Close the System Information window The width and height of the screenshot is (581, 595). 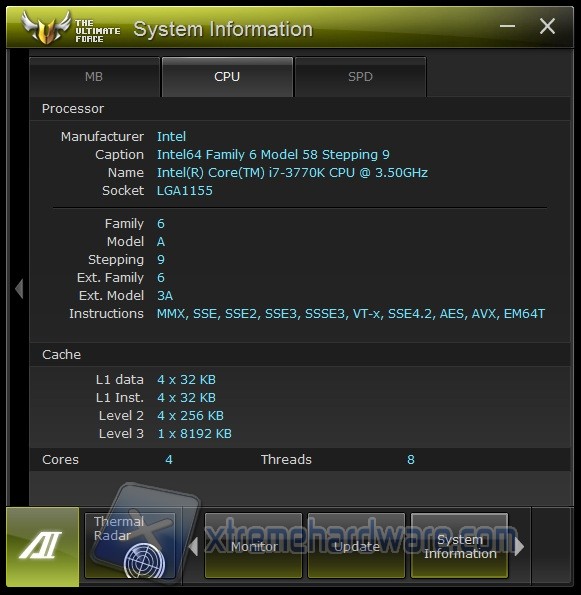(x=547, y=26)
